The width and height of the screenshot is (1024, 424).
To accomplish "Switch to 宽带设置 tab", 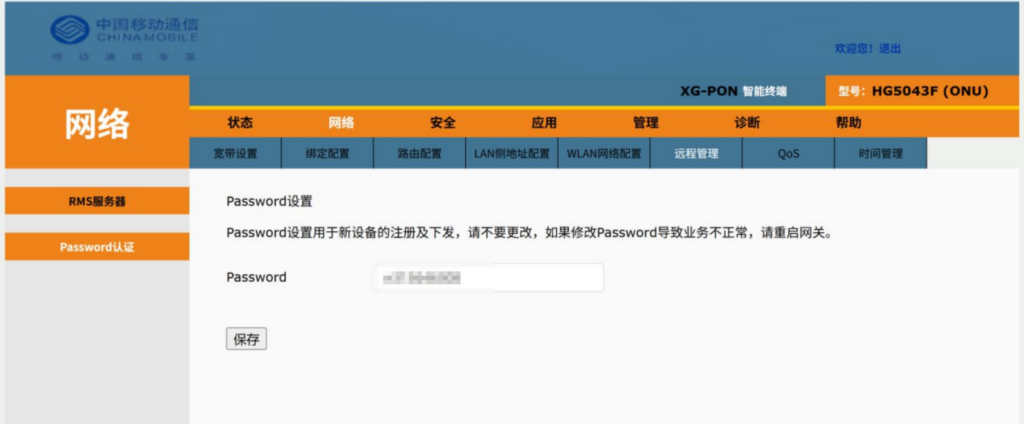I will (235, 154).
